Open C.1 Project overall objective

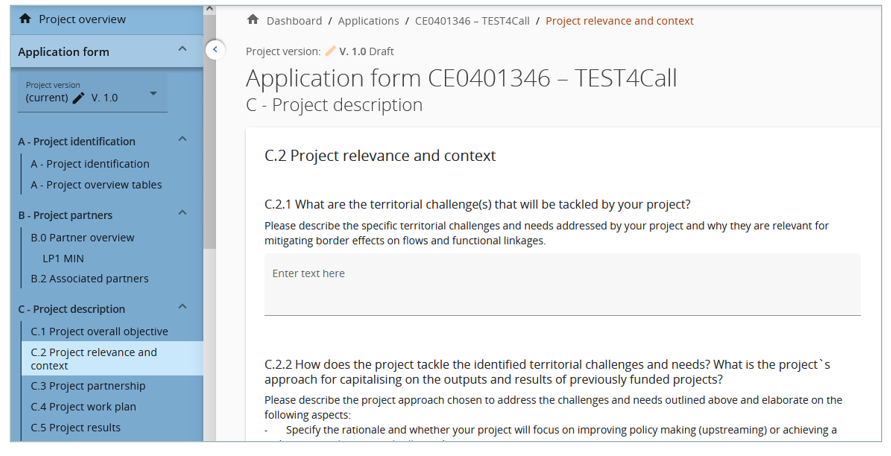[99, 332]
